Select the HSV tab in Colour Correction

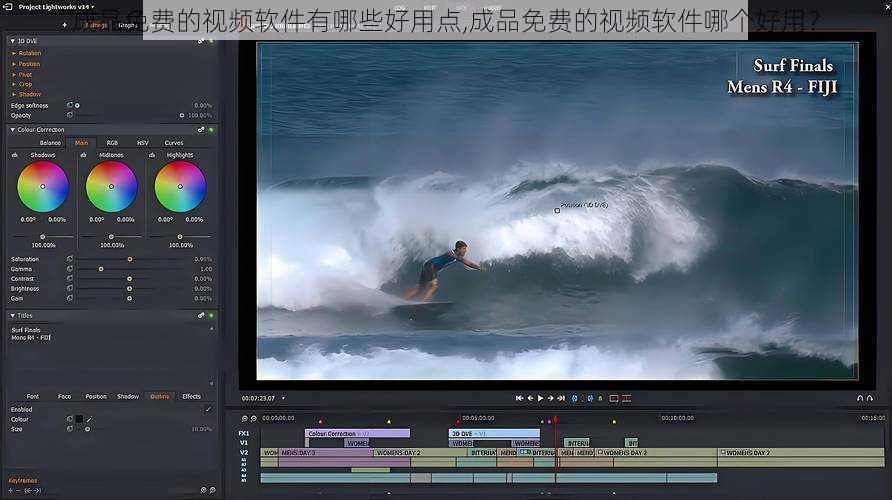(x=143, y=143)
